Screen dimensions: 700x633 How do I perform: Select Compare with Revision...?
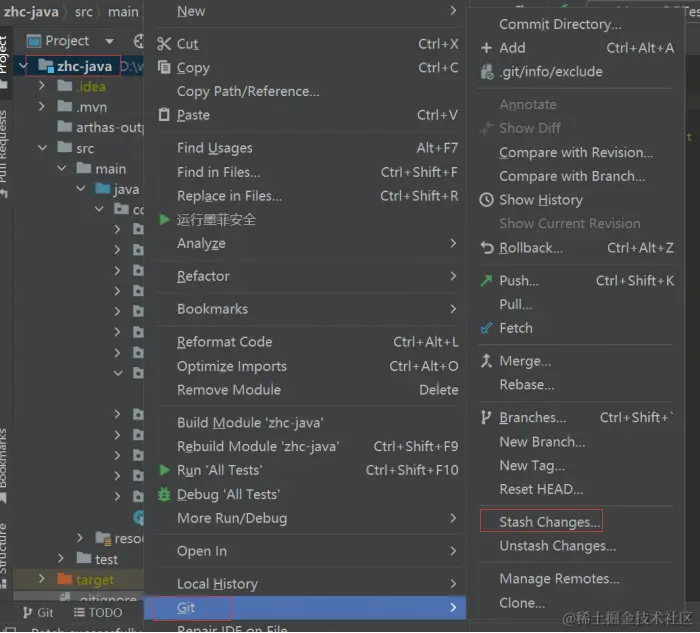click(x=576, y=152)
